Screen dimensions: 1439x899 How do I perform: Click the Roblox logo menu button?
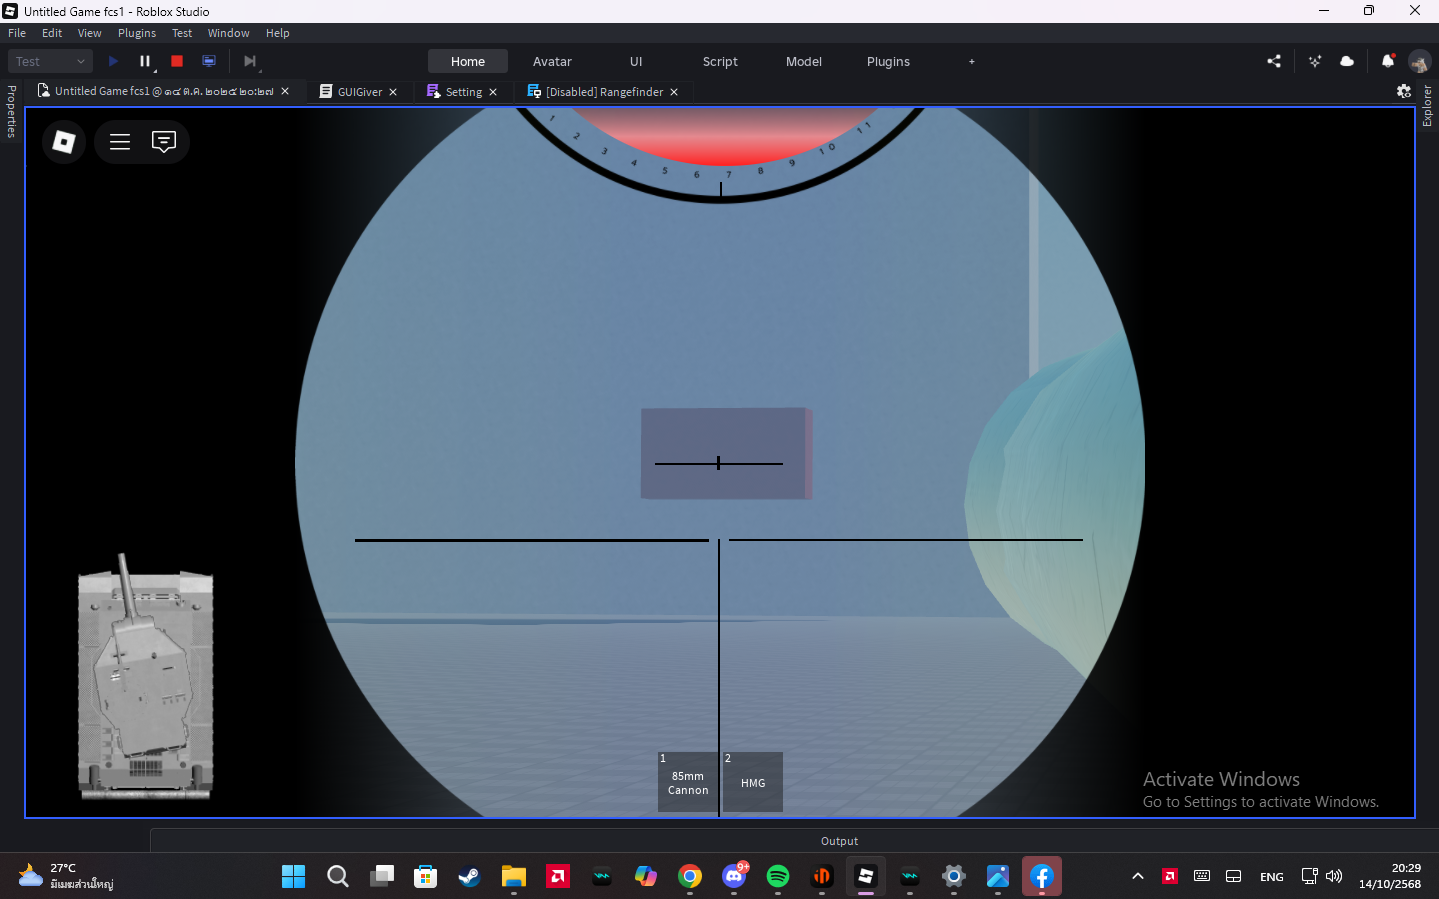(x=64, y=142)
